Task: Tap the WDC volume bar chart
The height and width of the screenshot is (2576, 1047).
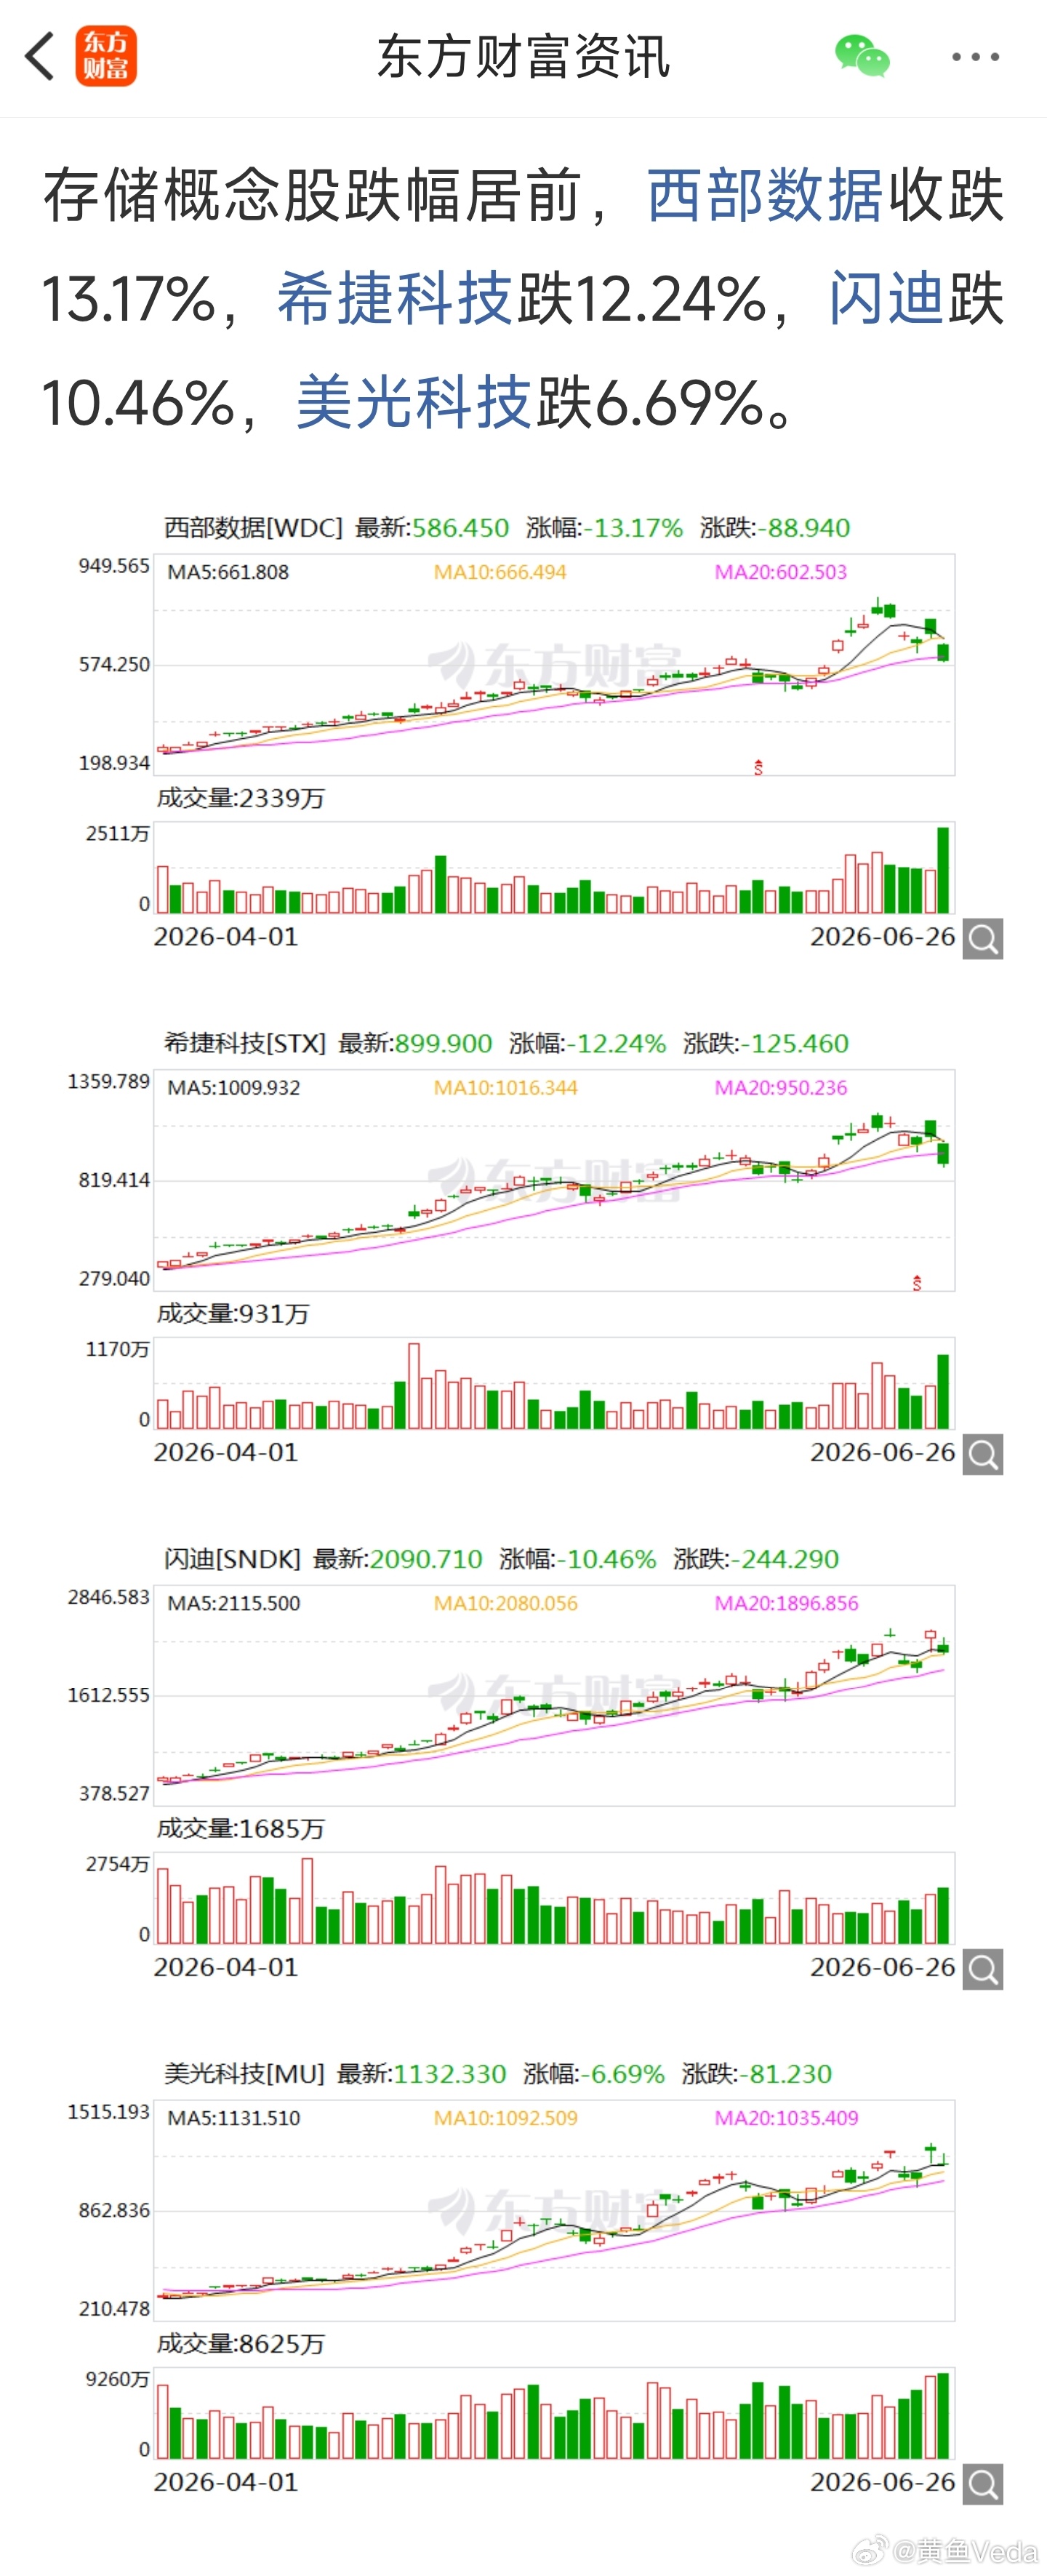Action: pos(554,868)
